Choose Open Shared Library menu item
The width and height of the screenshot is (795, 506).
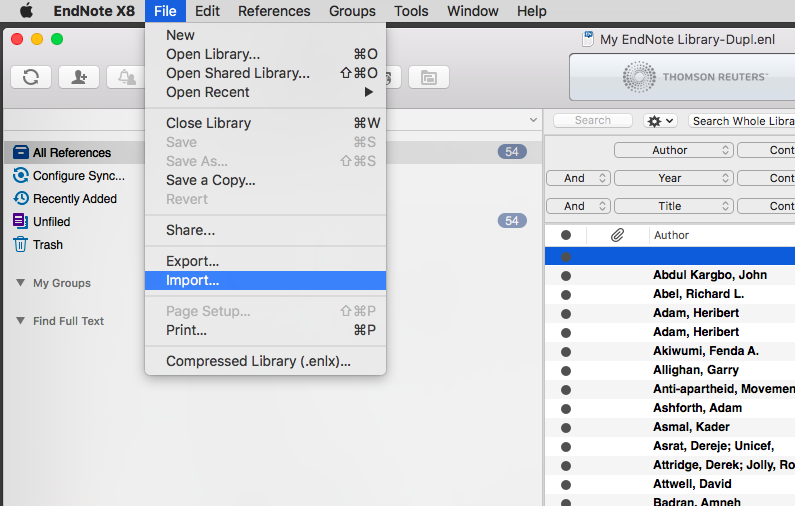pyautogui.click(x=265, y=73)
